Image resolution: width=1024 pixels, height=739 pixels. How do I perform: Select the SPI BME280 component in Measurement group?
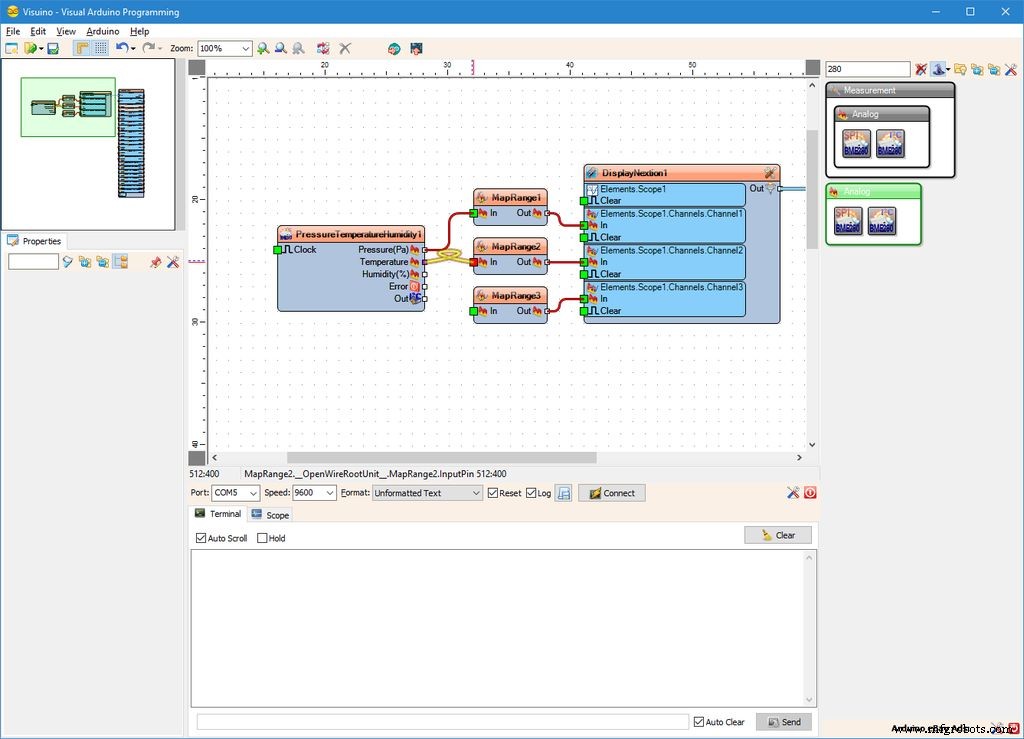(x=857, y=144)
